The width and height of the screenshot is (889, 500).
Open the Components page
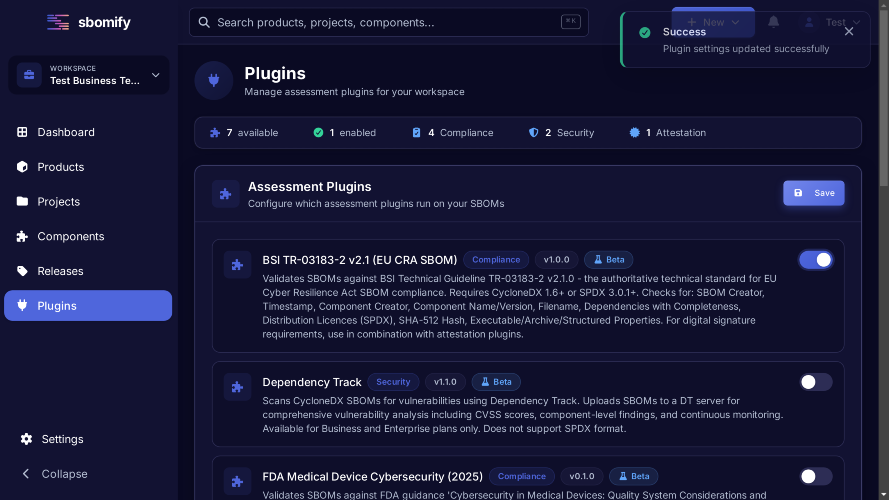point(88,236)
